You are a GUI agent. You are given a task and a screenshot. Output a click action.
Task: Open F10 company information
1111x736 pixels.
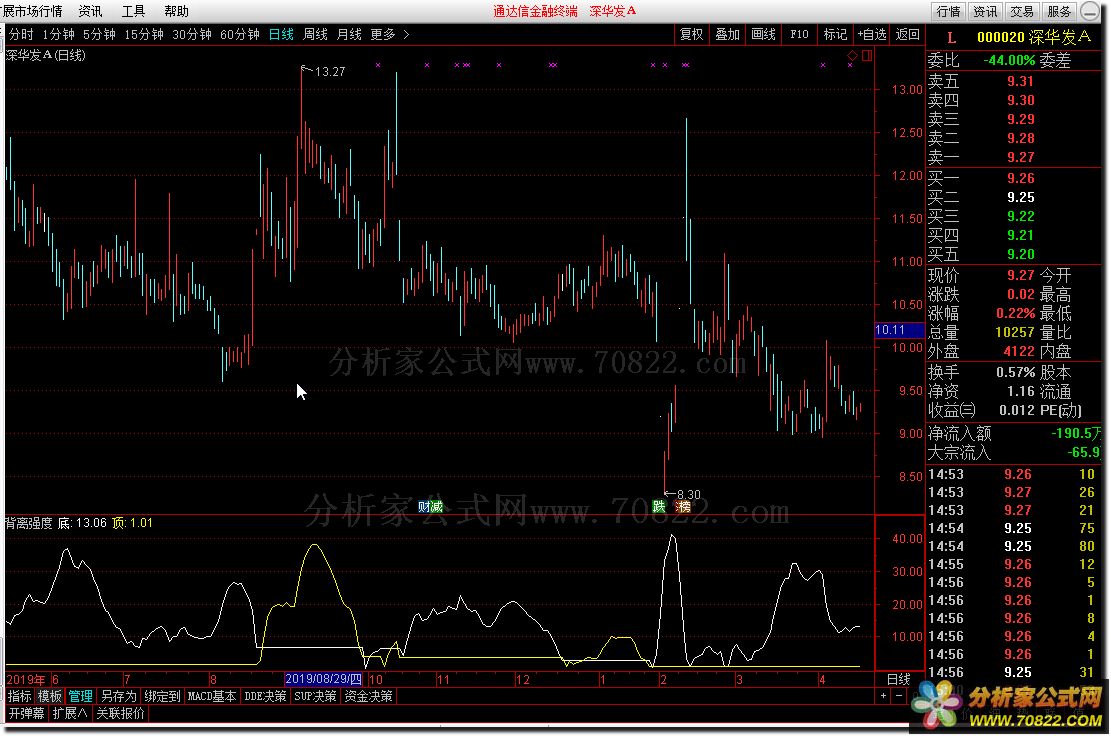pos(799,34)
